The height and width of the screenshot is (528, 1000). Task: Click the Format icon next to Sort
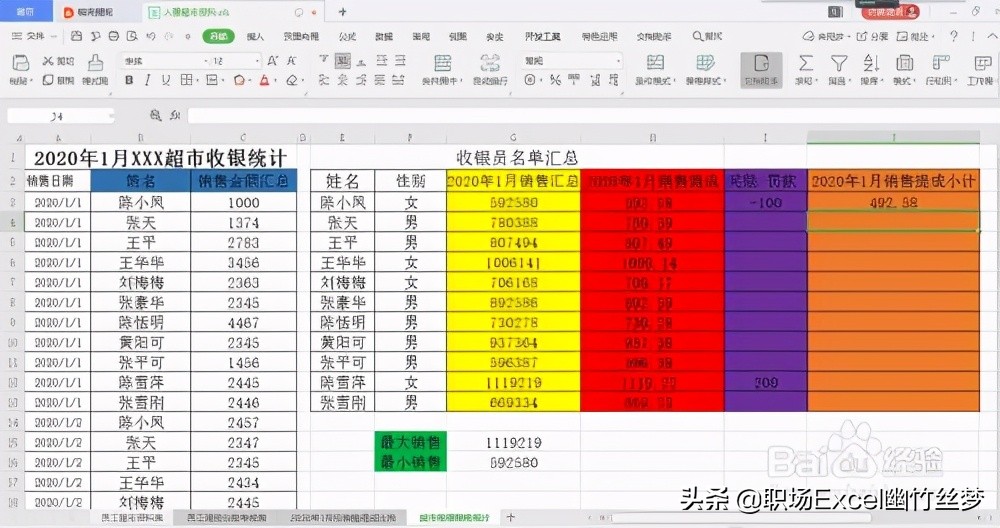pyautogui.click(x=904, y=62)
